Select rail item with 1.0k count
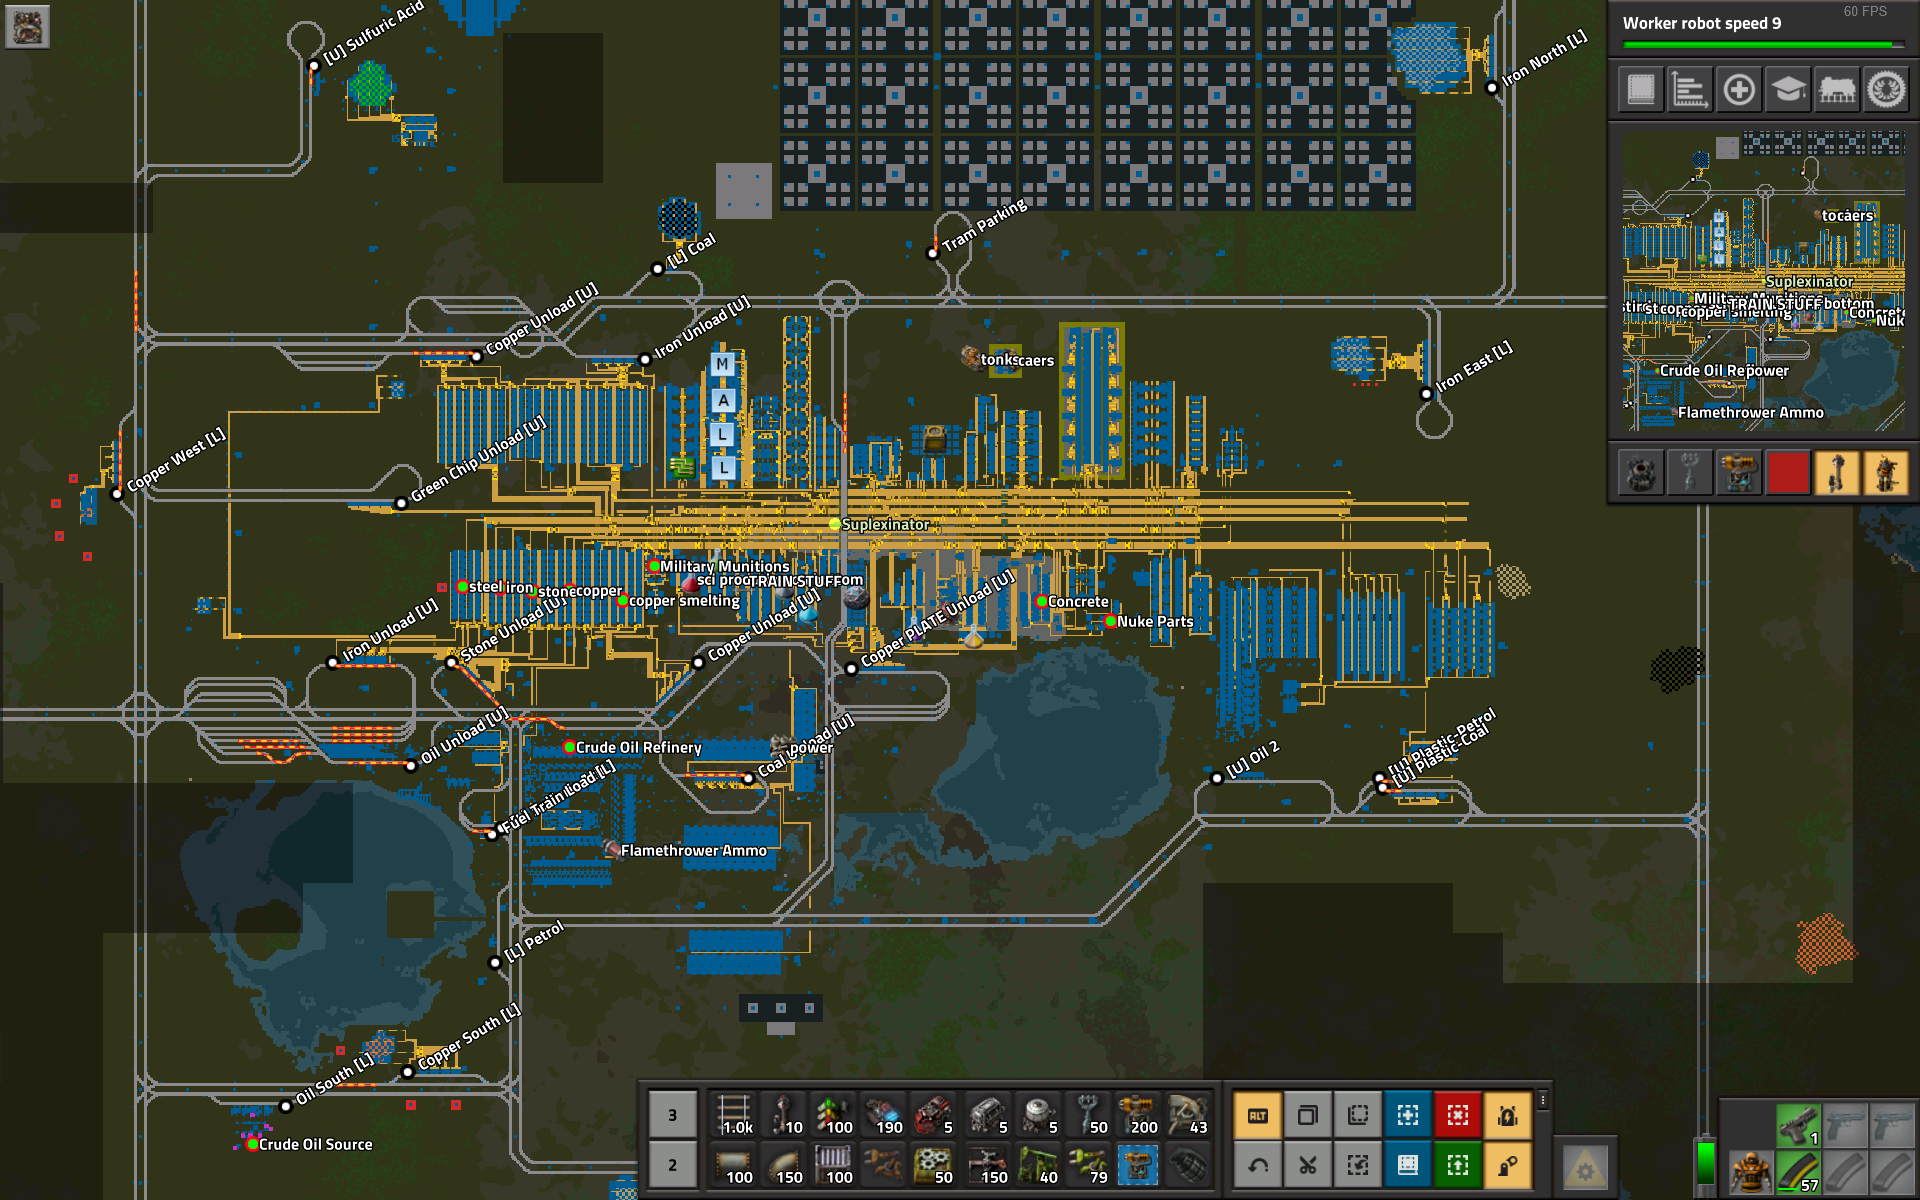 click(735, 1115)
